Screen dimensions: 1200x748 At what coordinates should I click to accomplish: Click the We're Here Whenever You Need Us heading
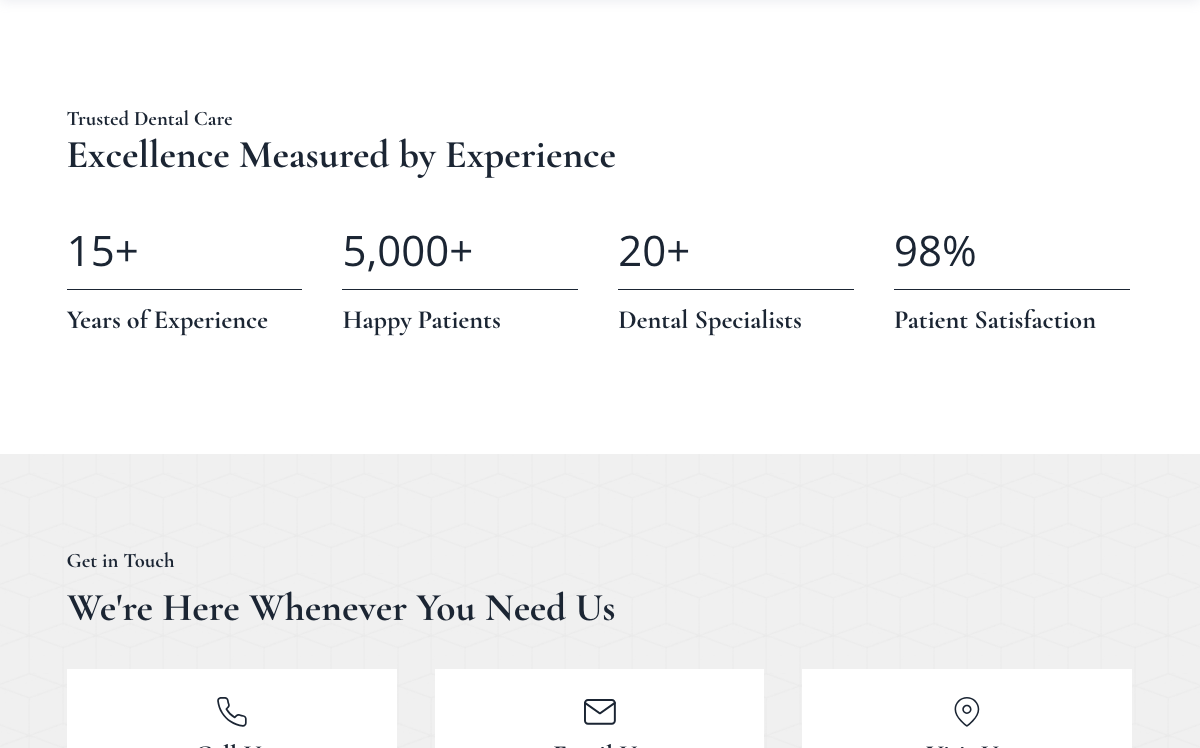point(341,608)
